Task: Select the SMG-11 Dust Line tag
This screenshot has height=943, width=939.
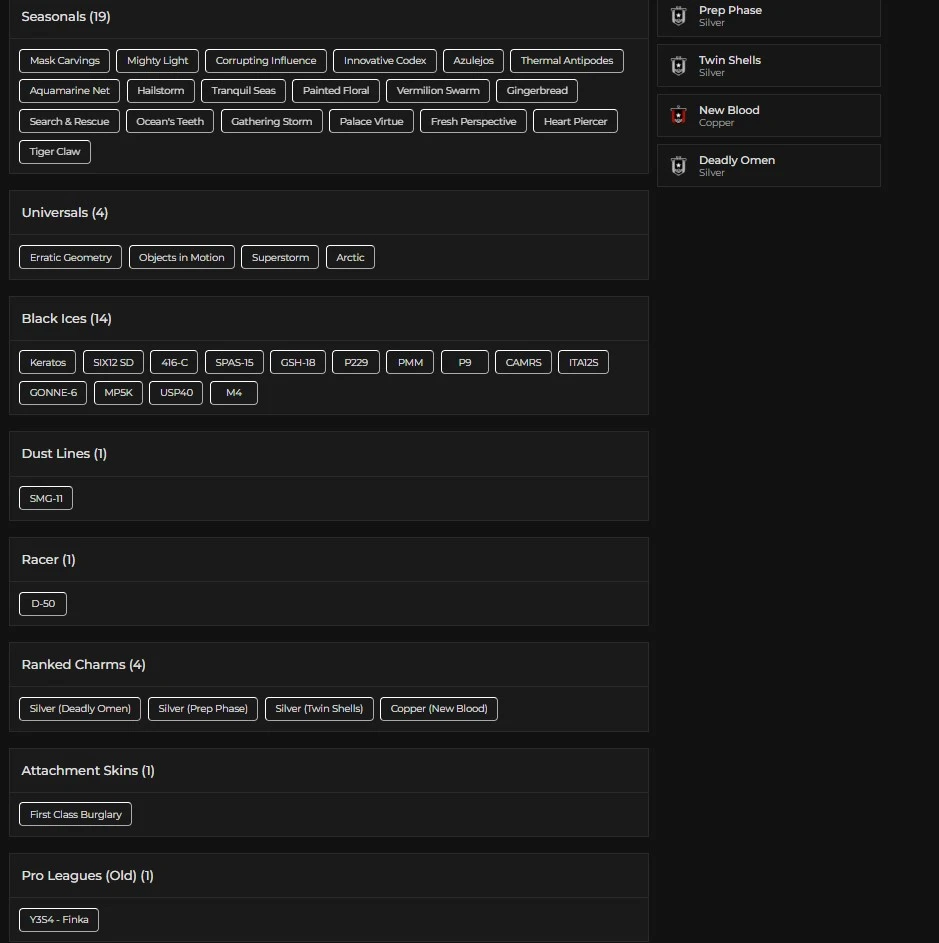Action: [46, 498]
